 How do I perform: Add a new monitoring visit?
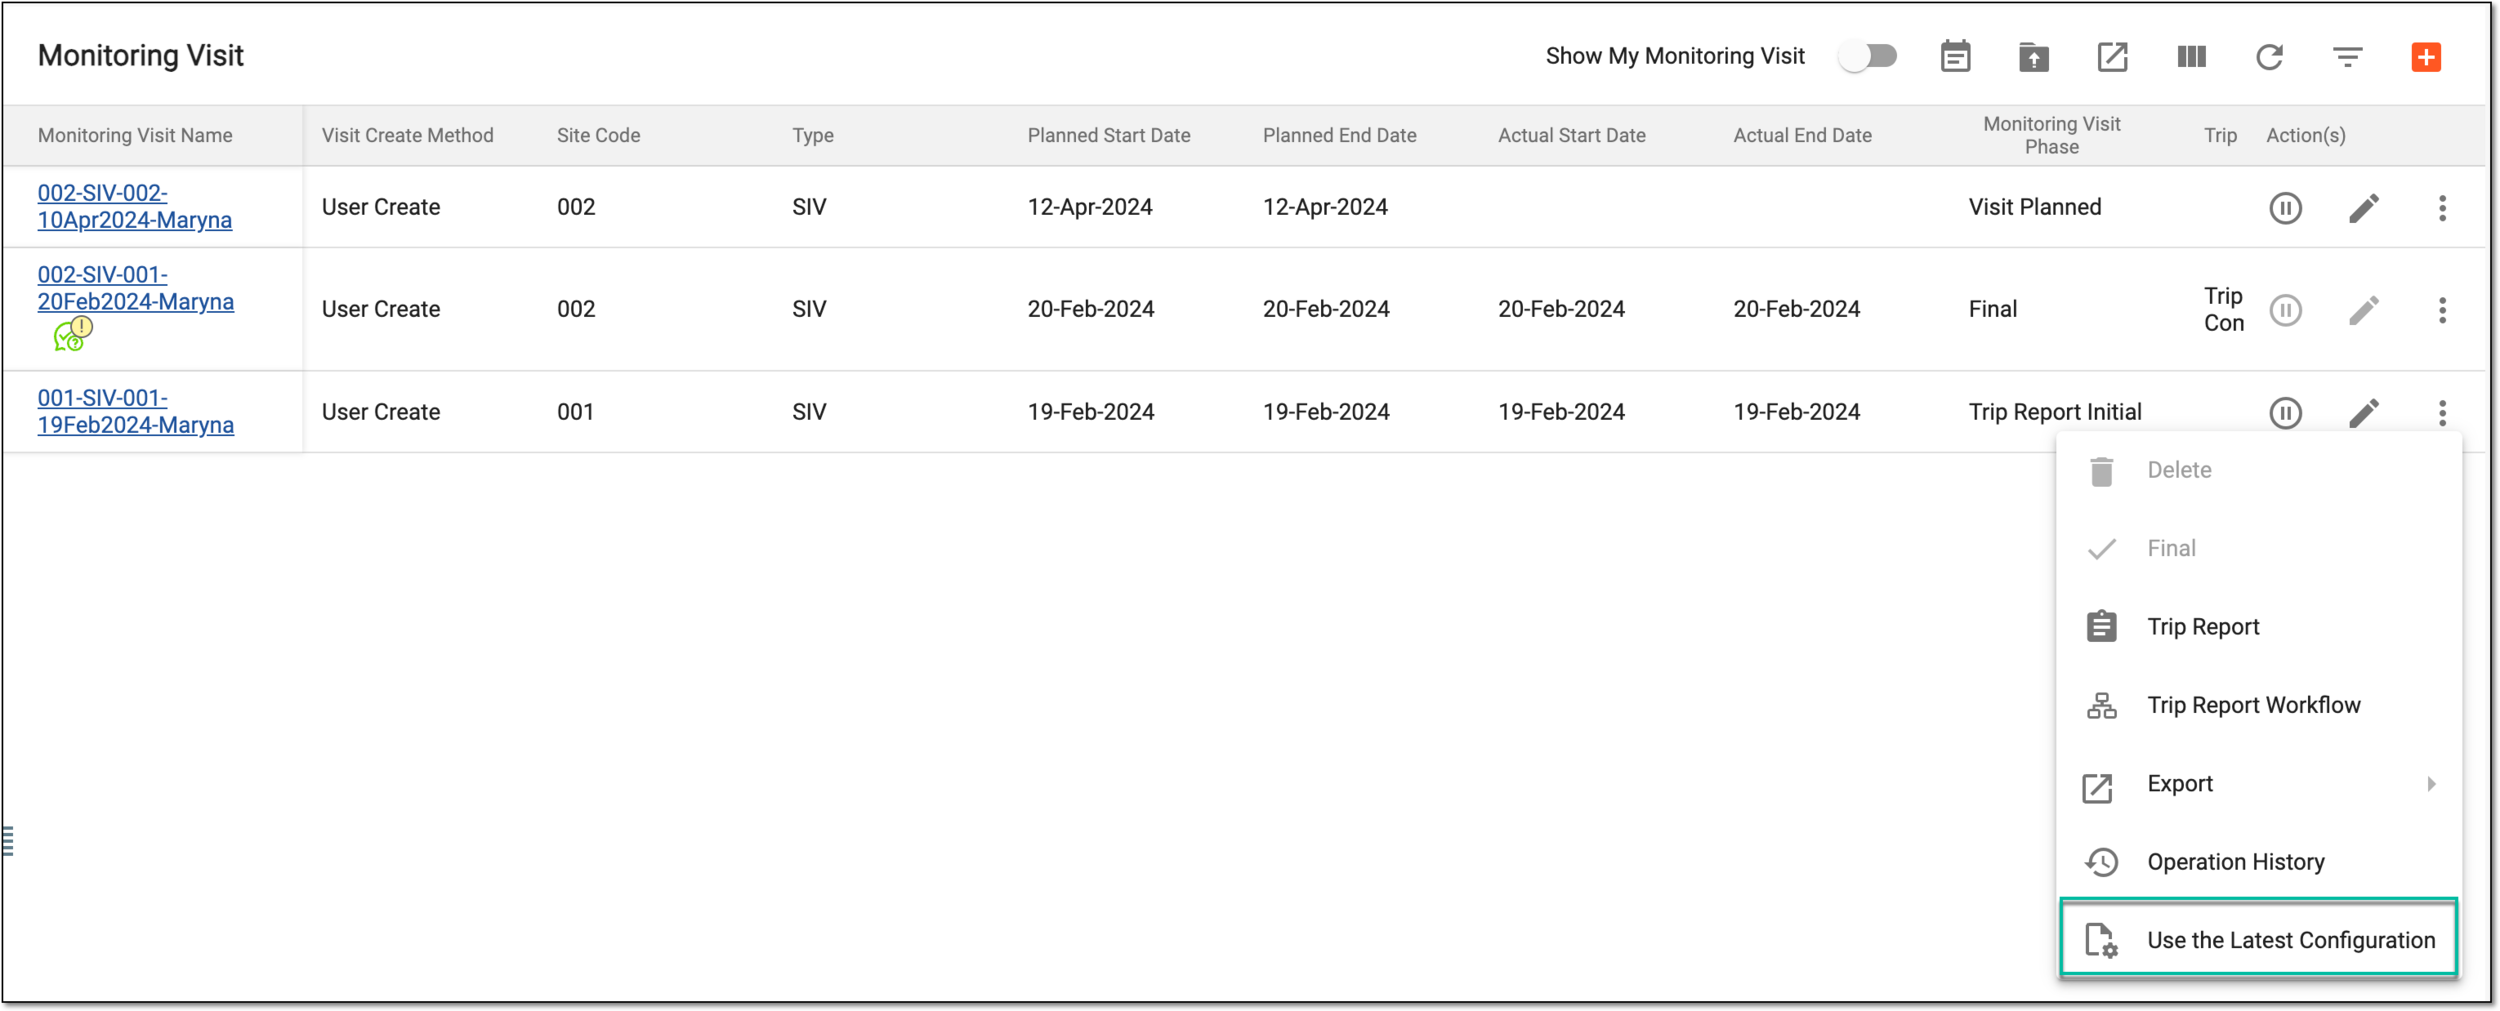click(2426, 57)
